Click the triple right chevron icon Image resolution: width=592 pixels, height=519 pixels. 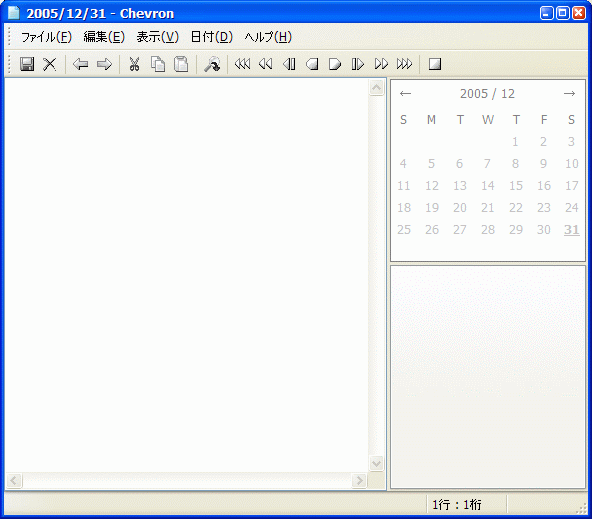404,64
